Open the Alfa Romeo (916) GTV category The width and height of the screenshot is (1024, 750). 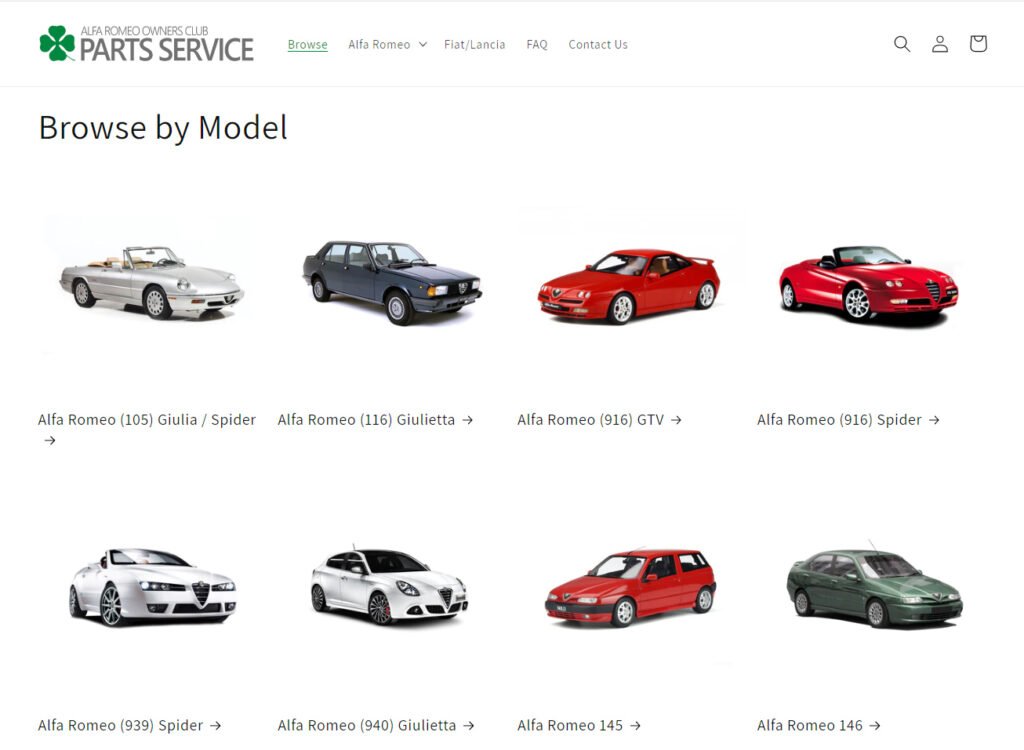tap(591, 419)
